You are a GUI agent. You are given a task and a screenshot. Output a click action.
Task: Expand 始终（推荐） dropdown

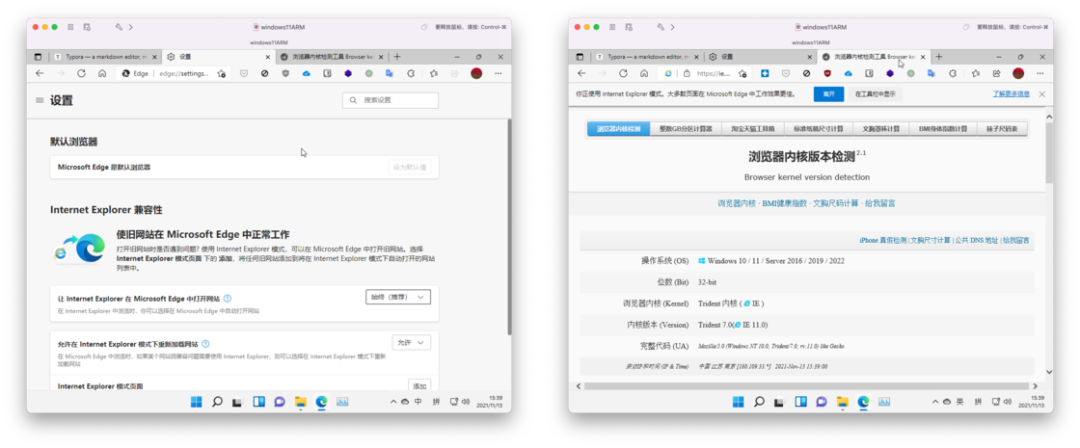tap(398, 296)
